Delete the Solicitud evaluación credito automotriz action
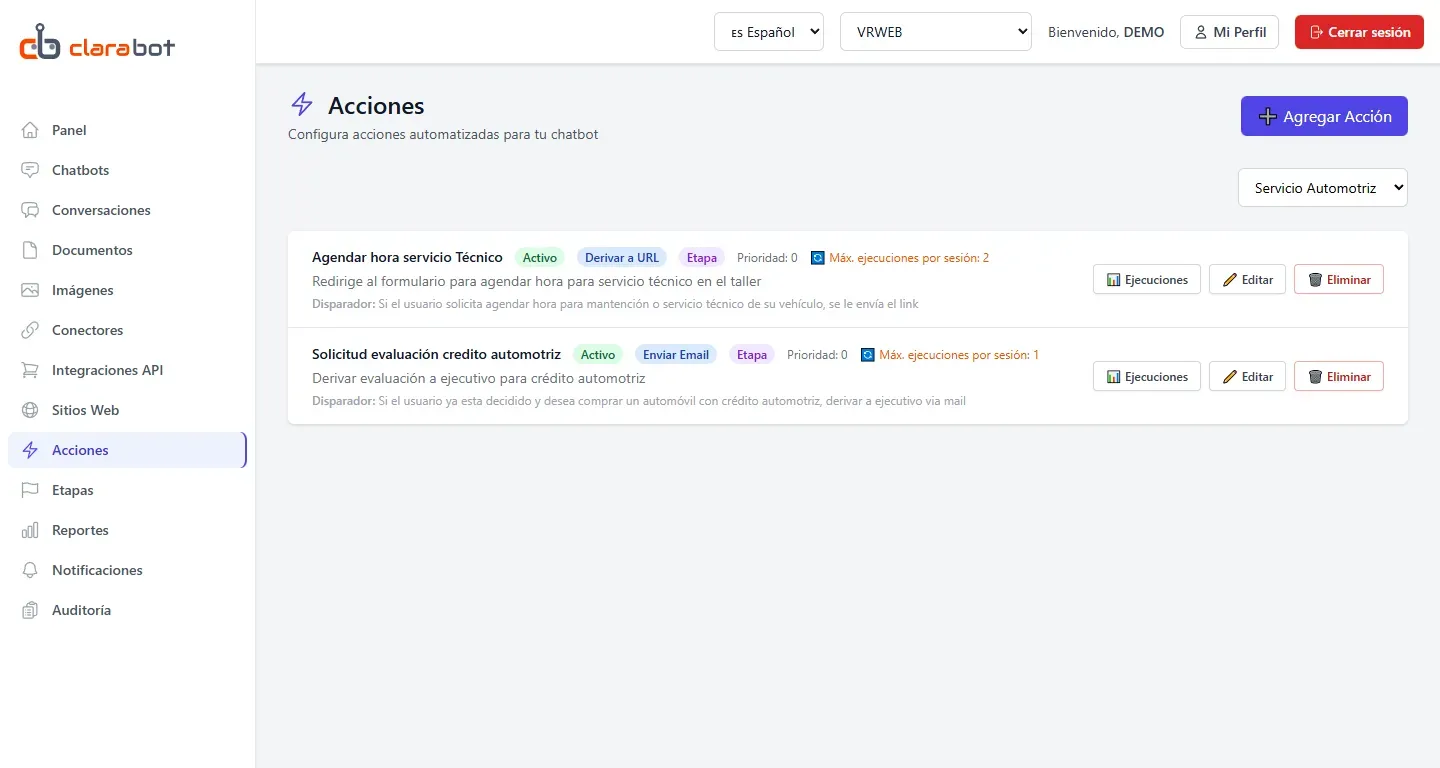 click(x=1339, y=376)
